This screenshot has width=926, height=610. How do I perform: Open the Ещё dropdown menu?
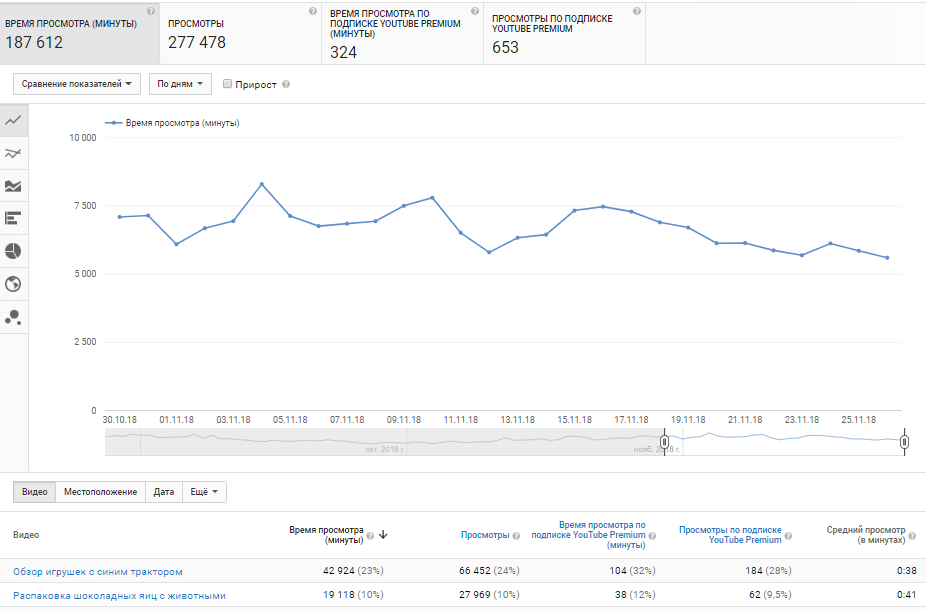pos(204,492)
